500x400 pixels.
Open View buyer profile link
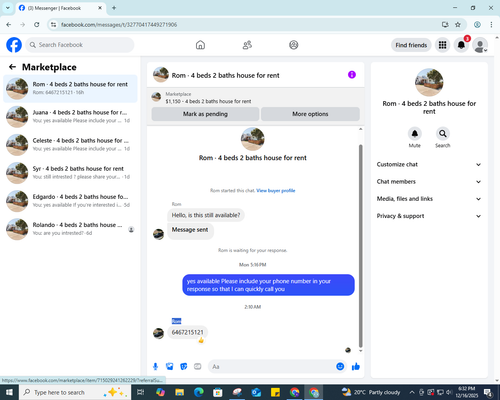[x=276, y=191]
